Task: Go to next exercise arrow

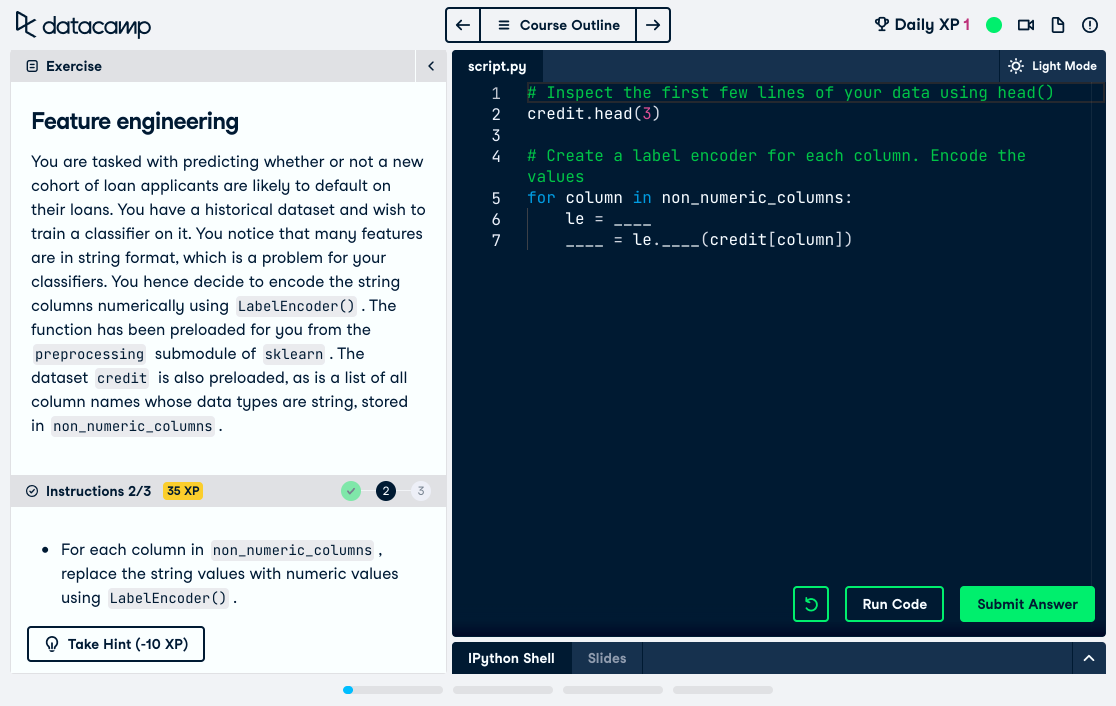Action: pyautogui.click(x=653, y=25)
